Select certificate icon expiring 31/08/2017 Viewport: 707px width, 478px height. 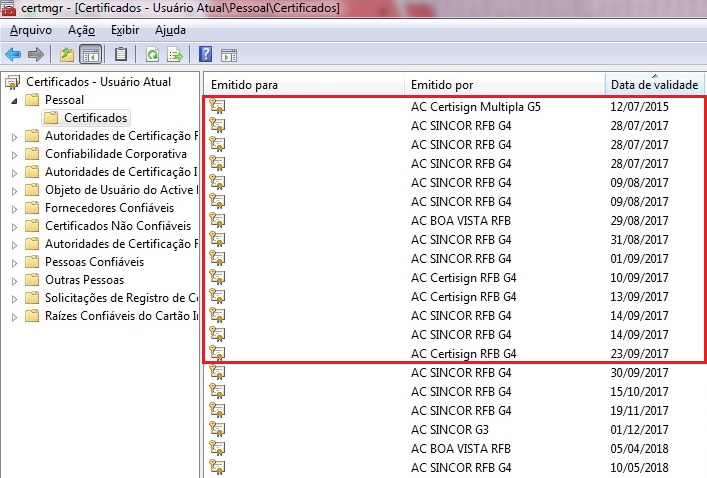(217, 239)
